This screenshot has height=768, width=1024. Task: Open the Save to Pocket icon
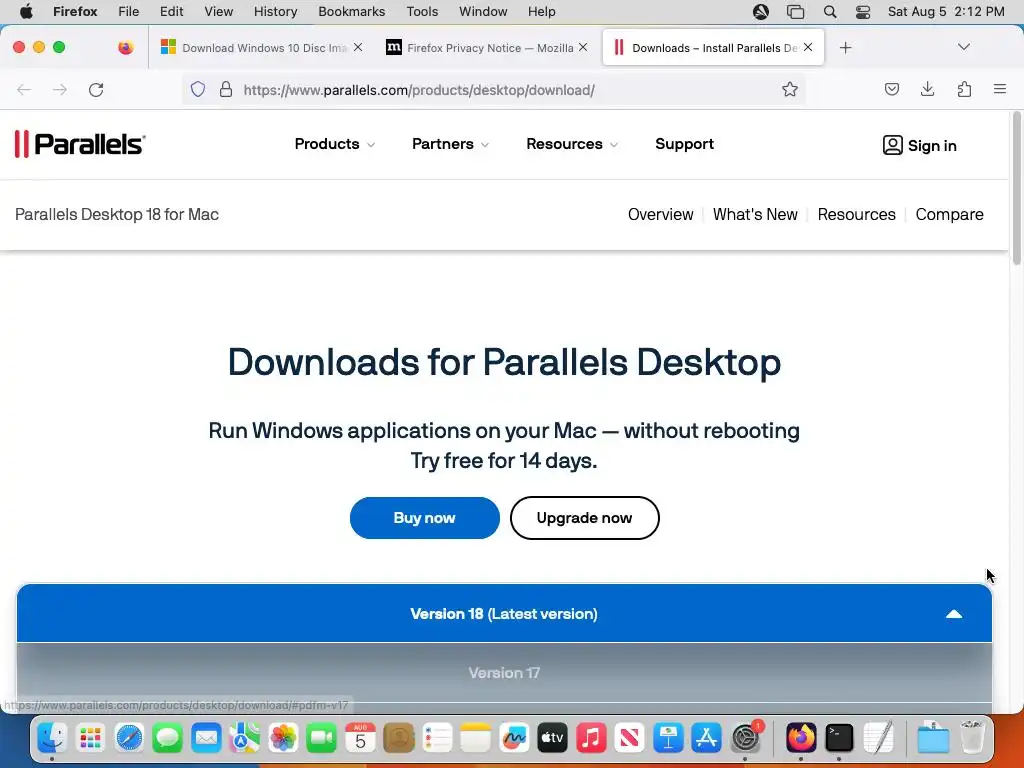pyautogui.click(x=891, y=89)
